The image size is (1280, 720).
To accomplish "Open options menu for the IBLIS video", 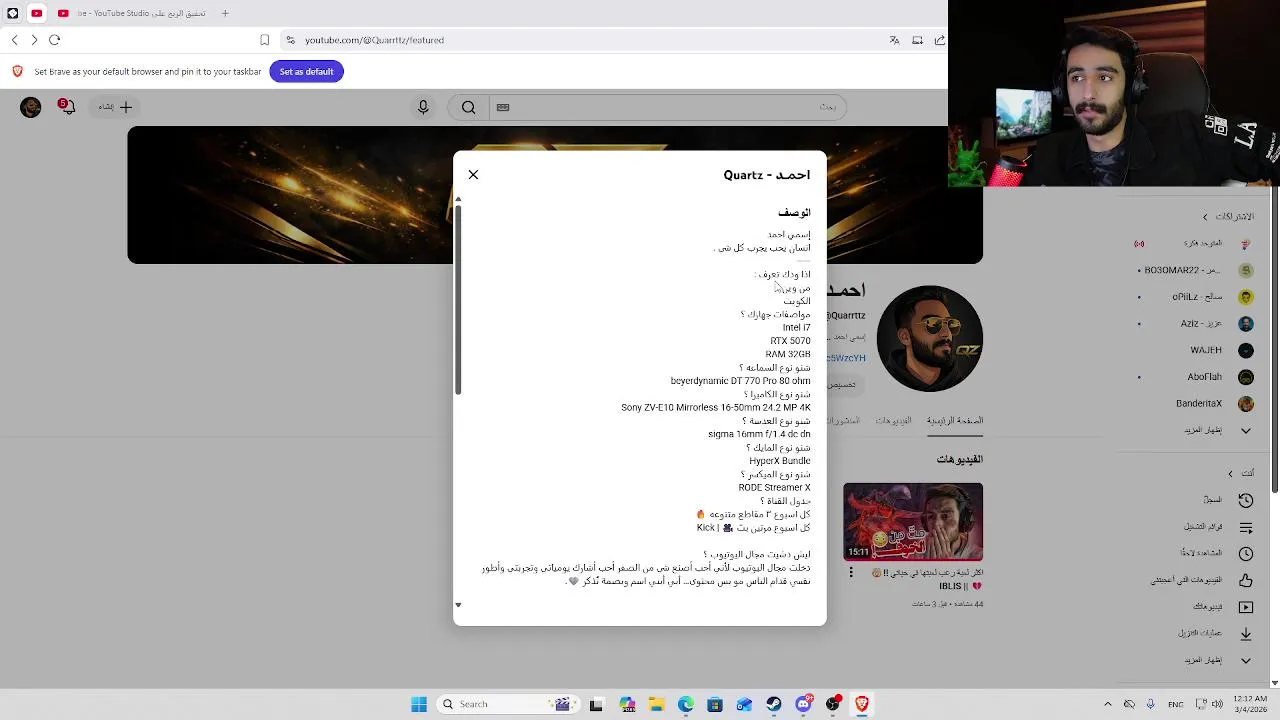I will pyautogui.click(x=851, y=573).
